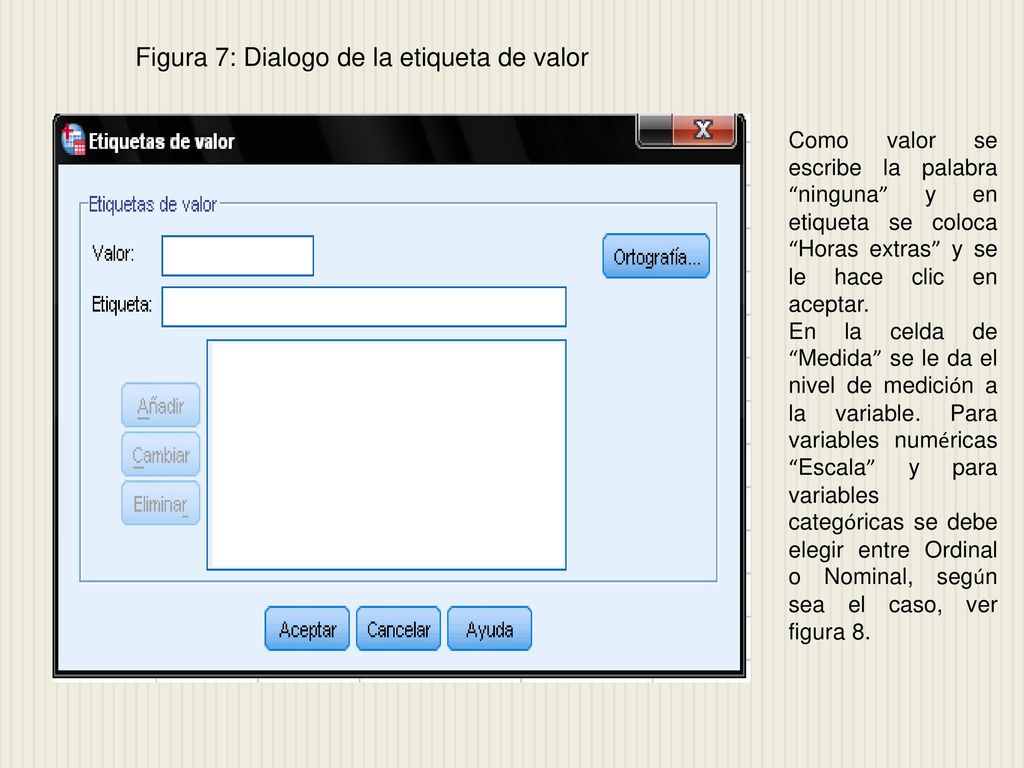Click the 'Etiqueta:' field label

point(121,304)
